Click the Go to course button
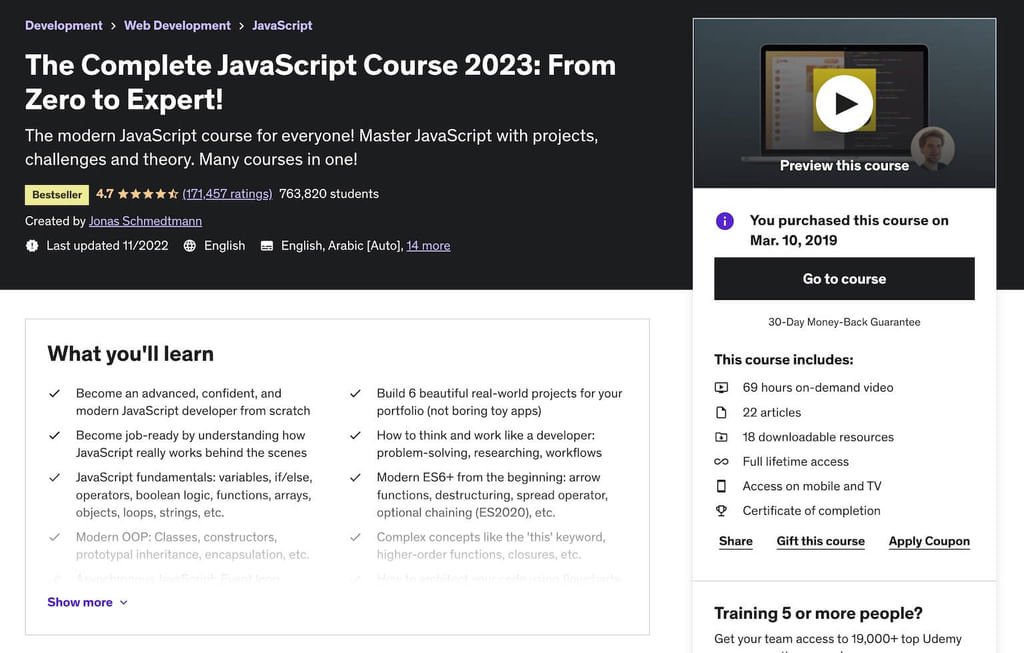This screenshot has height=653, width=1024. click(x=844, y=279)
